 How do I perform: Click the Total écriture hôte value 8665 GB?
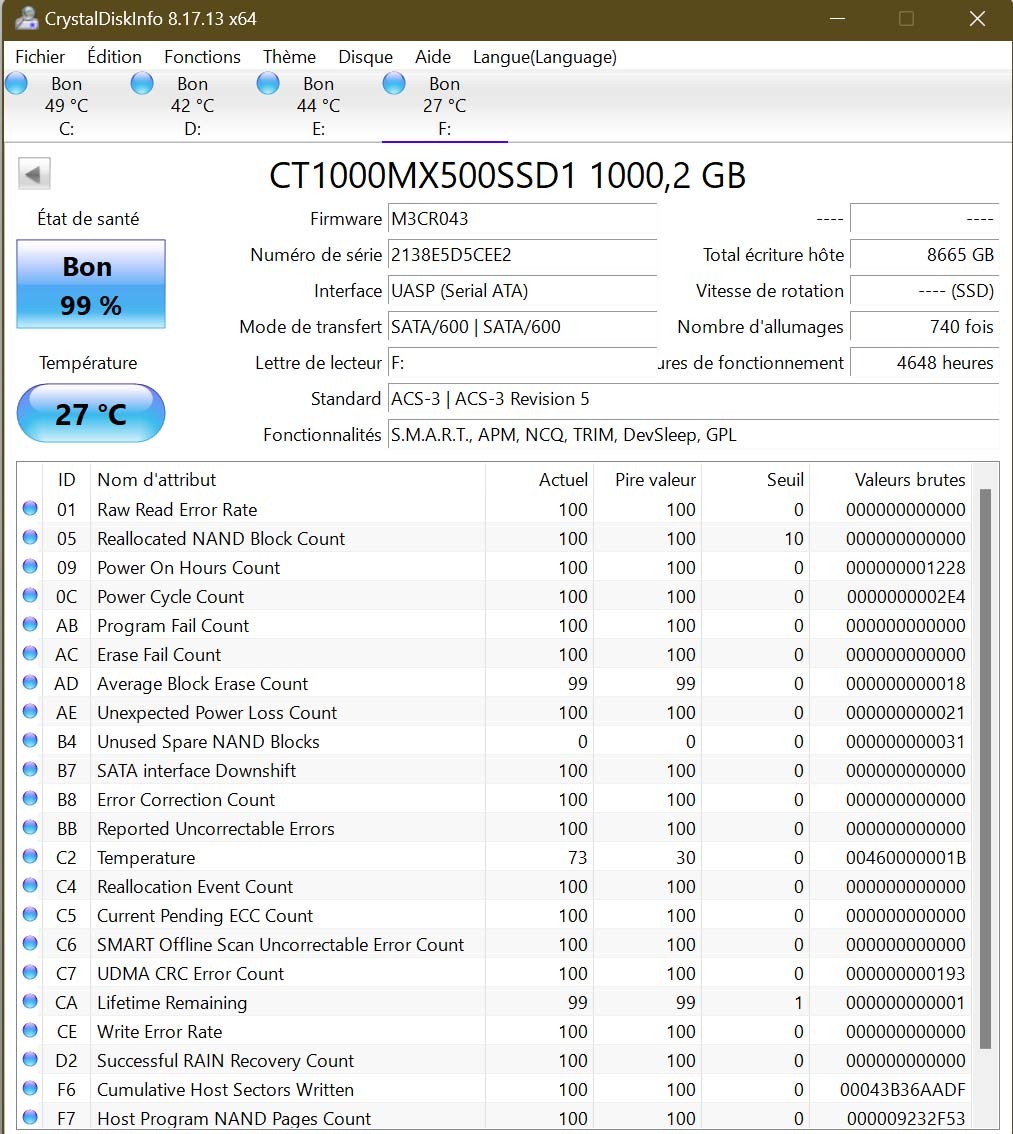924,255
